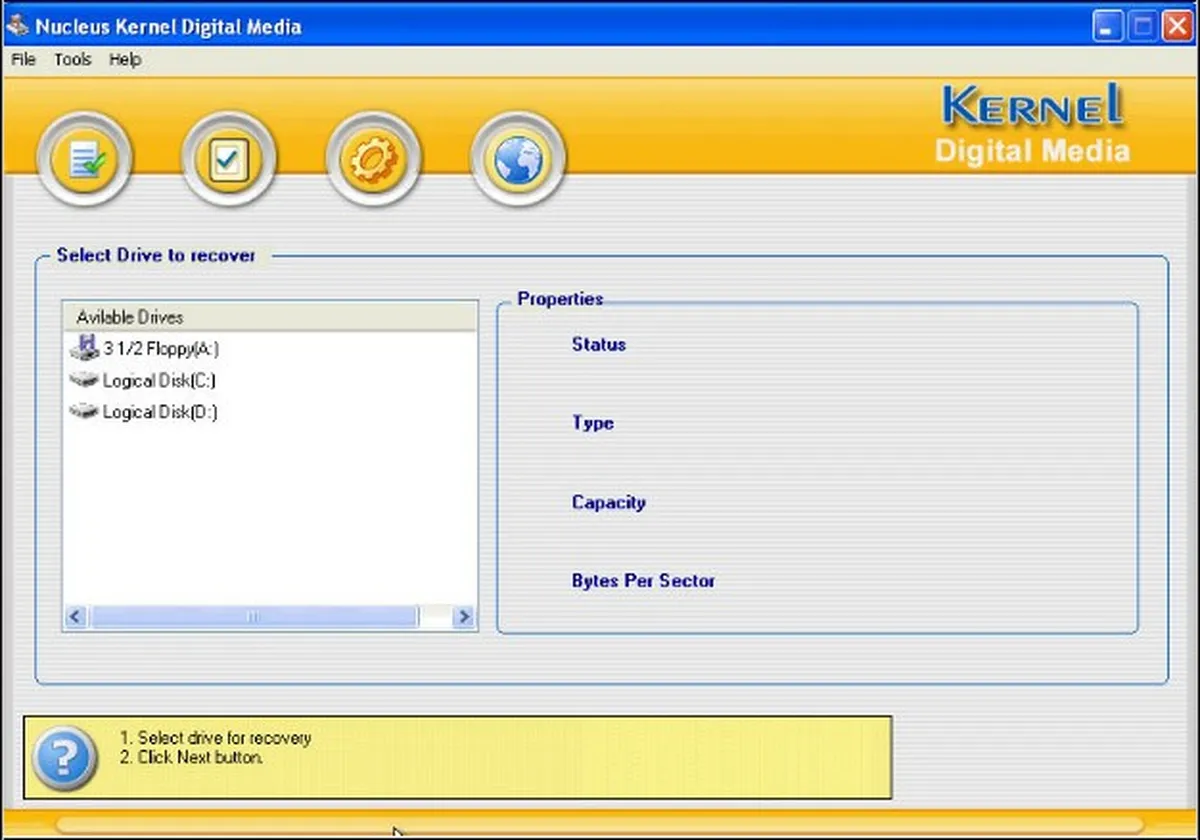1200x840 pixels.
Task: Select 3 1/2 Floppy(A:) drive
Action: click(161, 348)
